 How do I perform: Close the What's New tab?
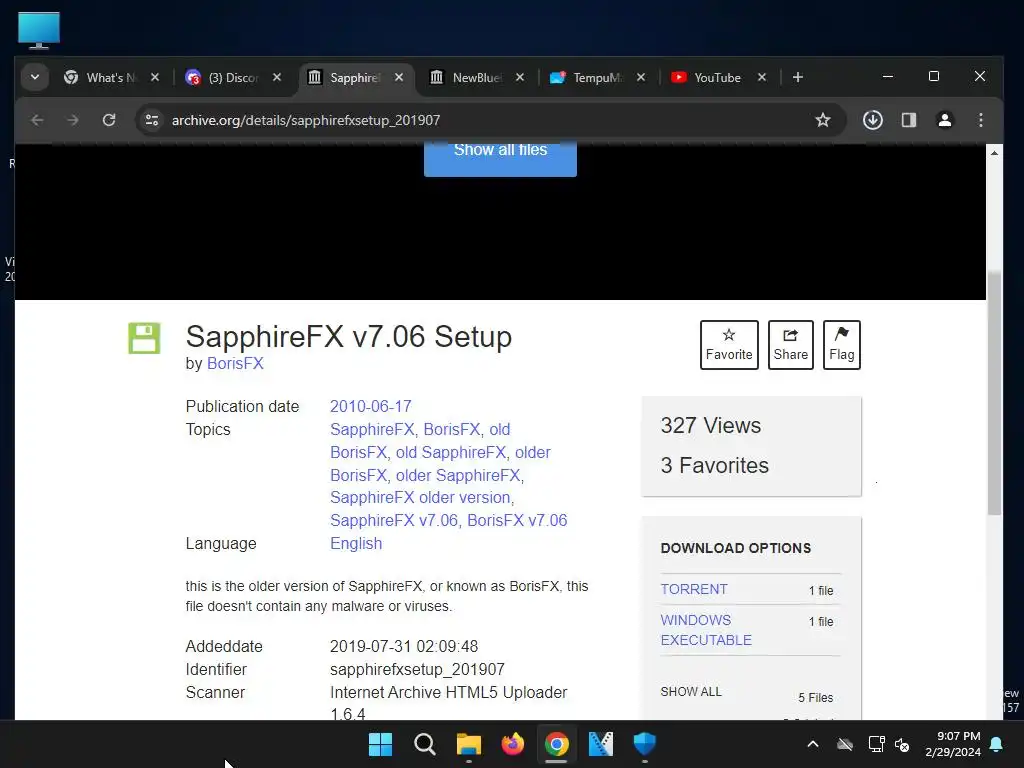pyautogui.click(x=155, y=77)
